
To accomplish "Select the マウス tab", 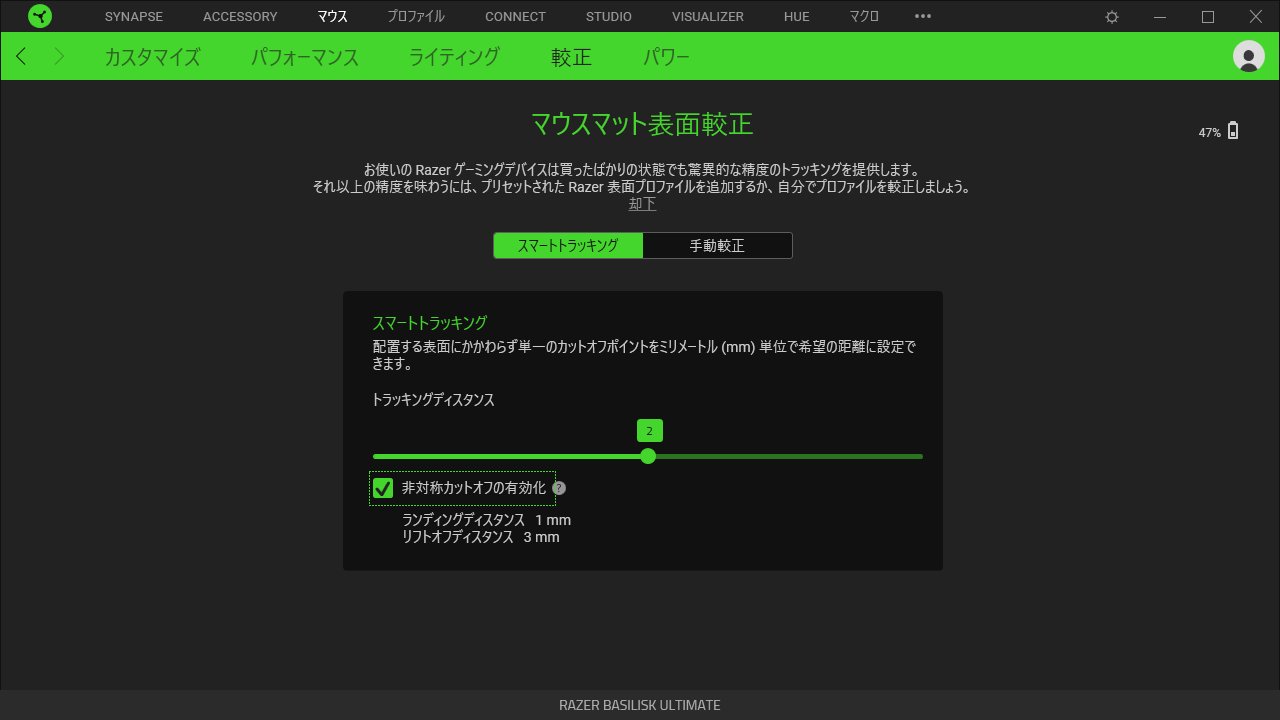I will [x=332, y=17].
